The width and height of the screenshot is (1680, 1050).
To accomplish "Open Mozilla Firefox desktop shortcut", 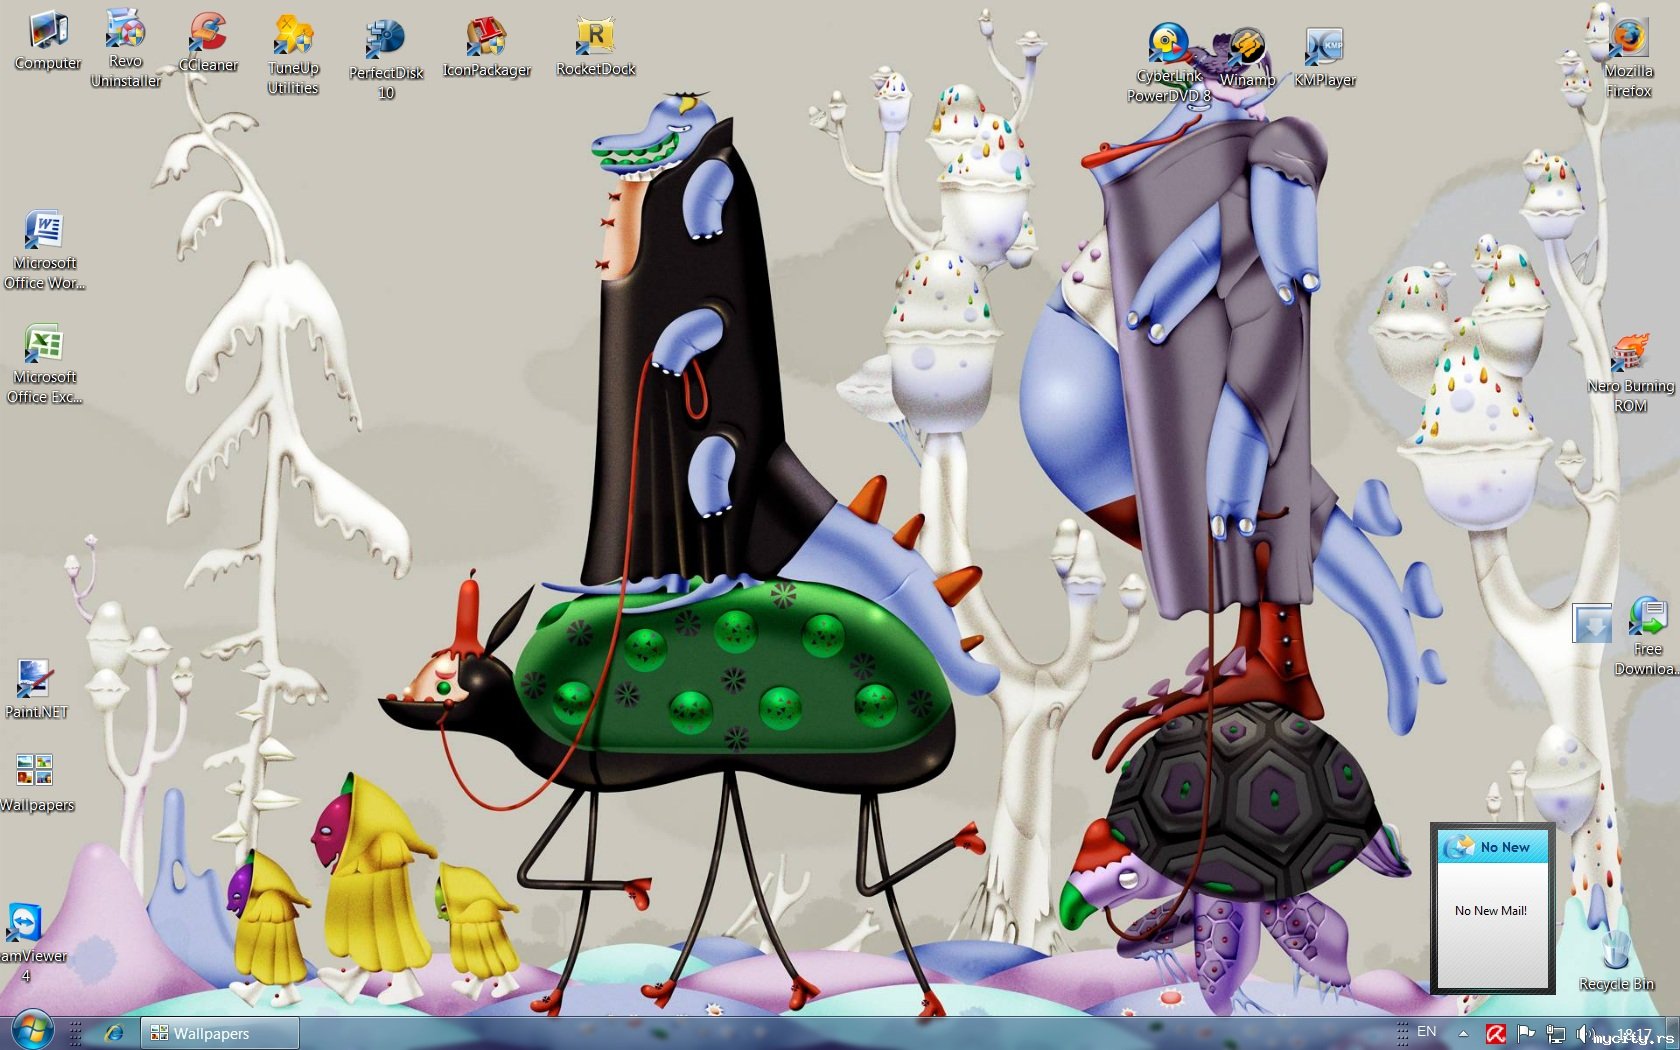I will point(1629,58).
